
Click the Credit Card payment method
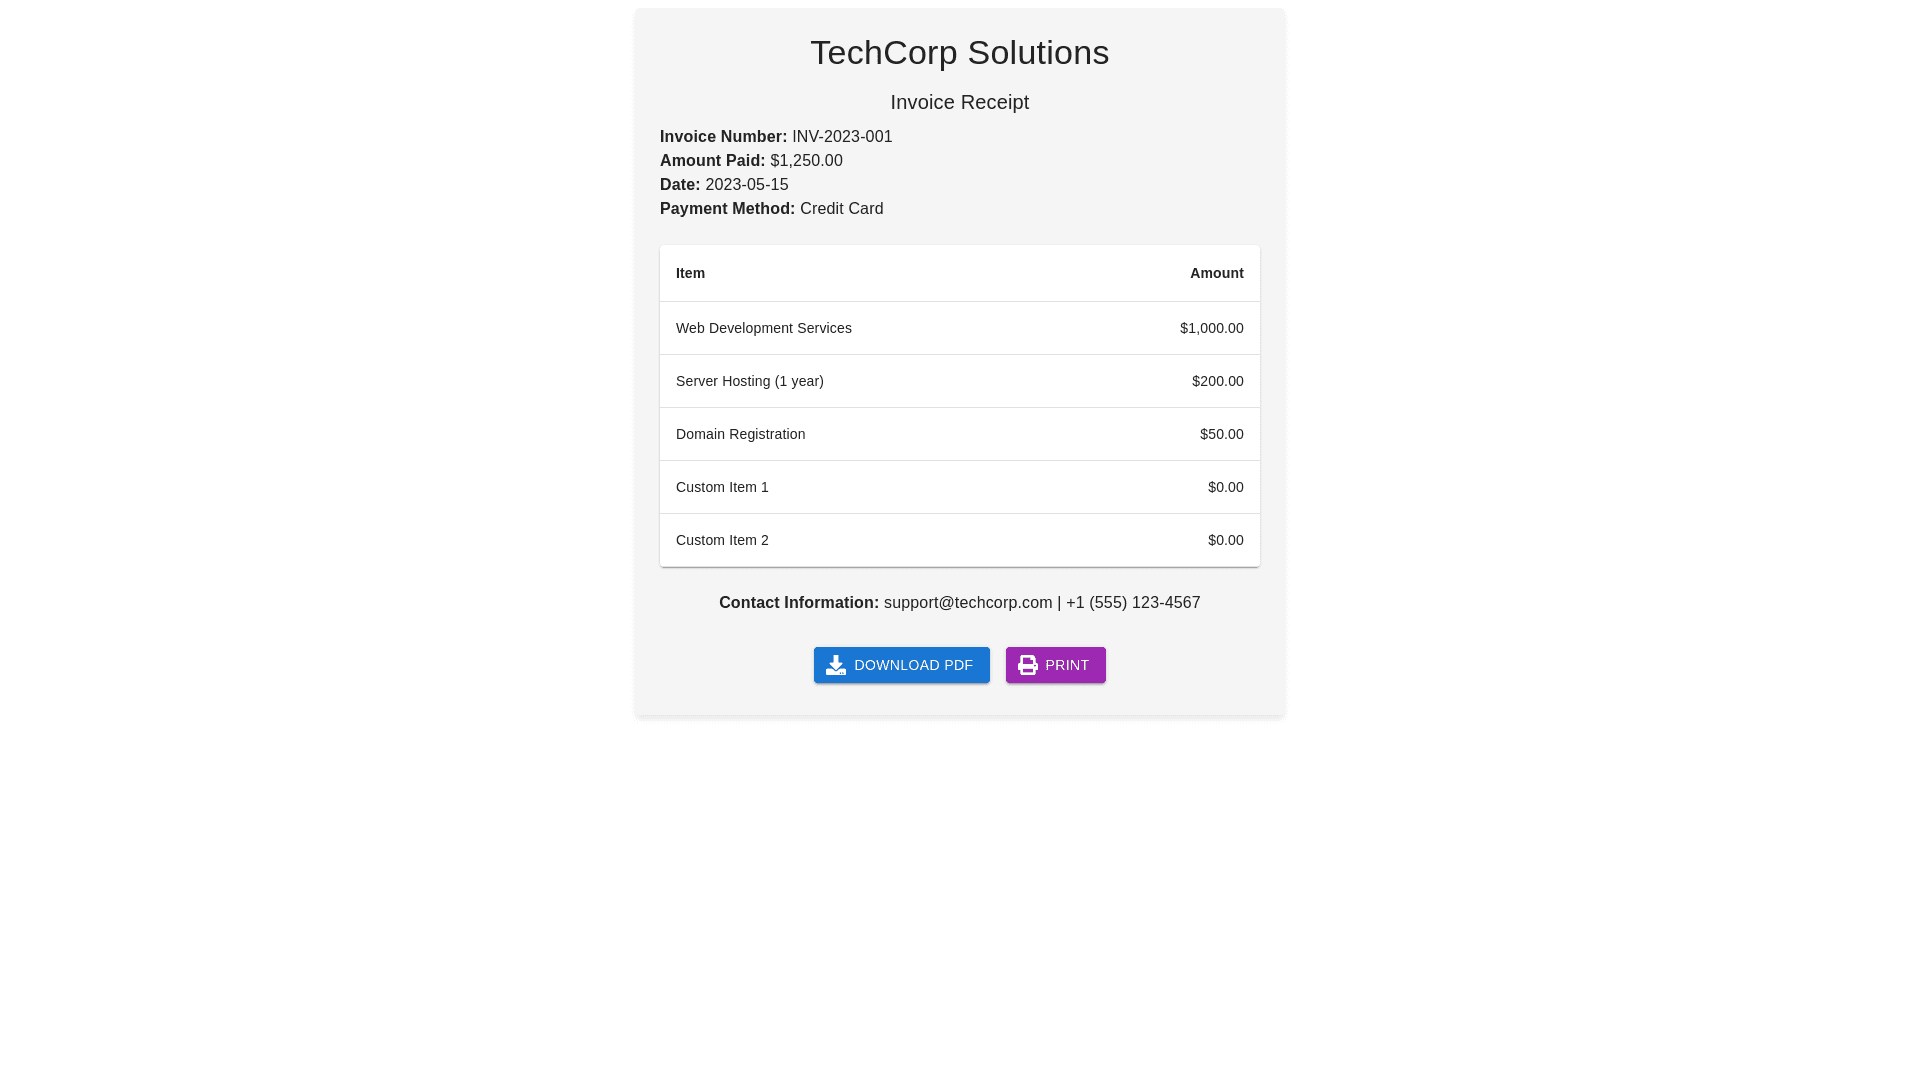[841, 209]
